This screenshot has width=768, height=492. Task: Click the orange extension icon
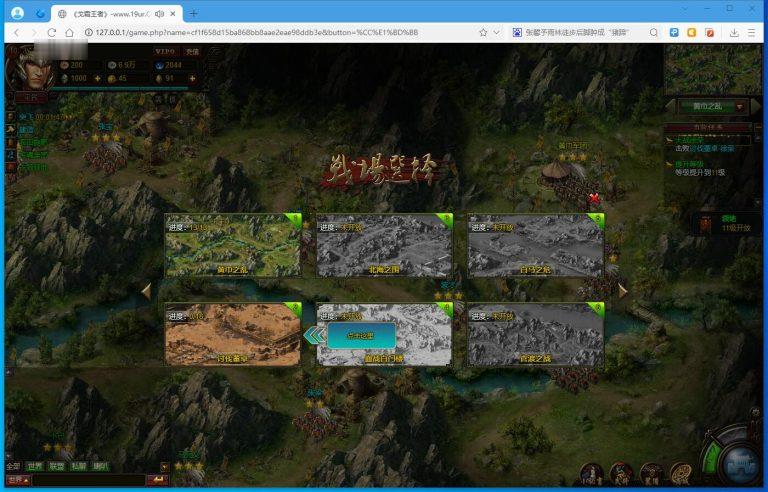[x=692, y=32]
